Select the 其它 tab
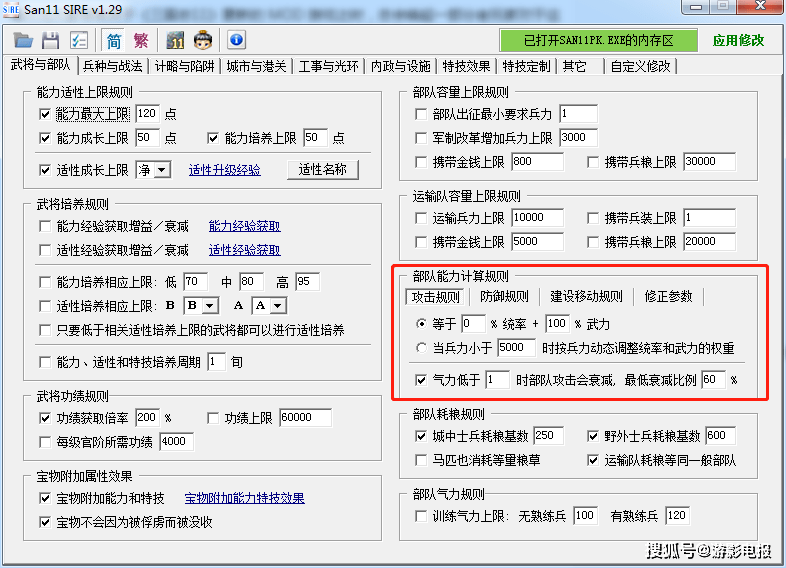Viewport: 786px width, 568px height. click(574, 66)
